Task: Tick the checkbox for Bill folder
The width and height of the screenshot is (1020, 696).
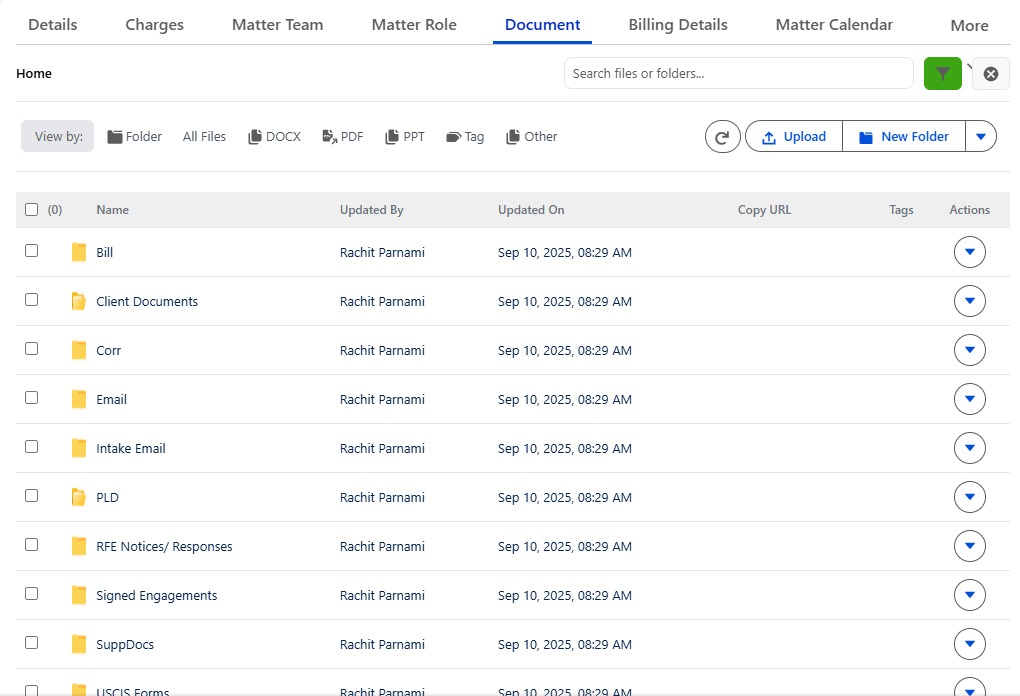Action: pos(32,251)
